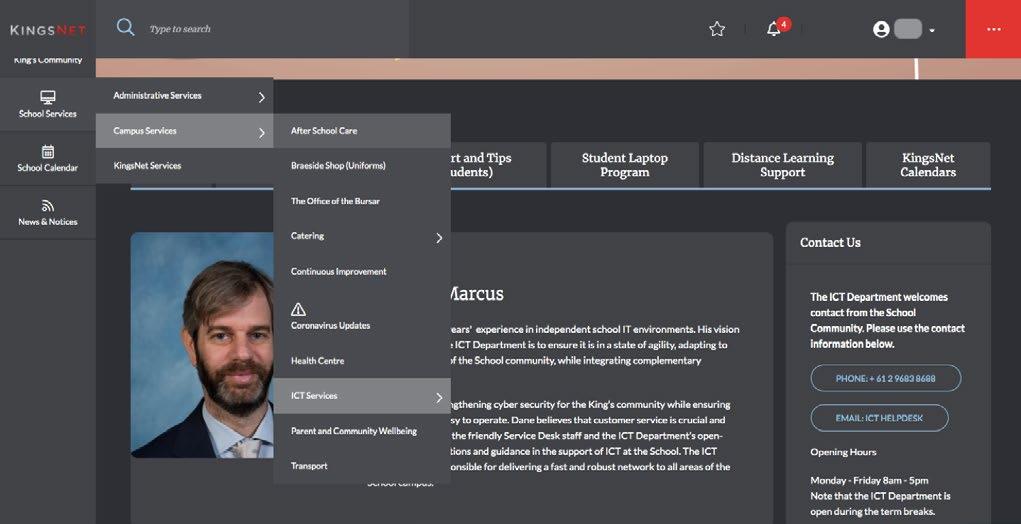Expand Administrative Services submenu arrow
1021x524 pixels.
click(261, 97)
